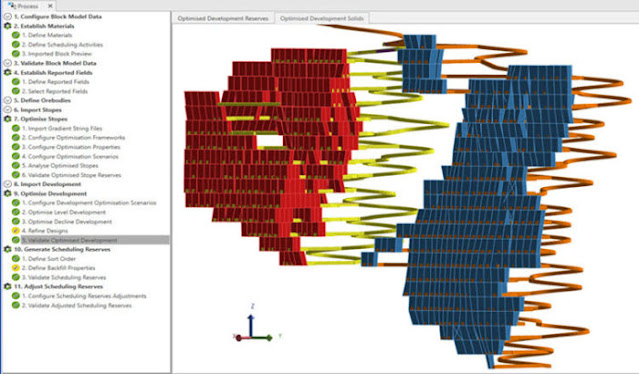The height and width of the screenshot is (374, 639).
Task: Click green status icon for Validate Optimised Stope Reserves
Action: click(x=16, y=175)
